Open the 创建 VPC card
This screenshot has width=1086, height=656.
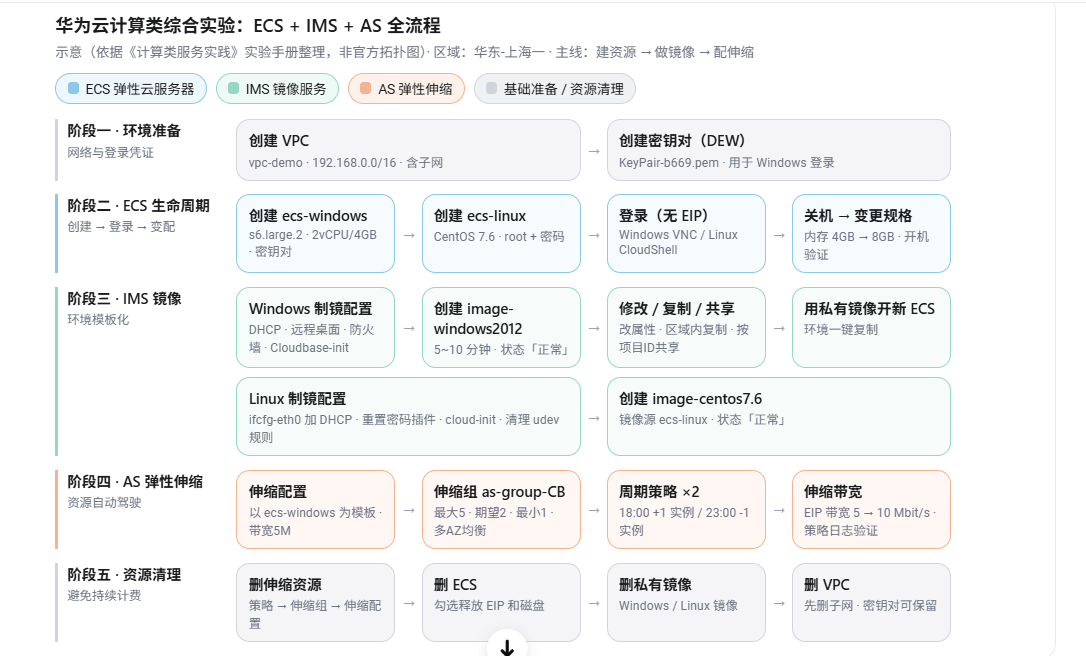pos(408,150)
